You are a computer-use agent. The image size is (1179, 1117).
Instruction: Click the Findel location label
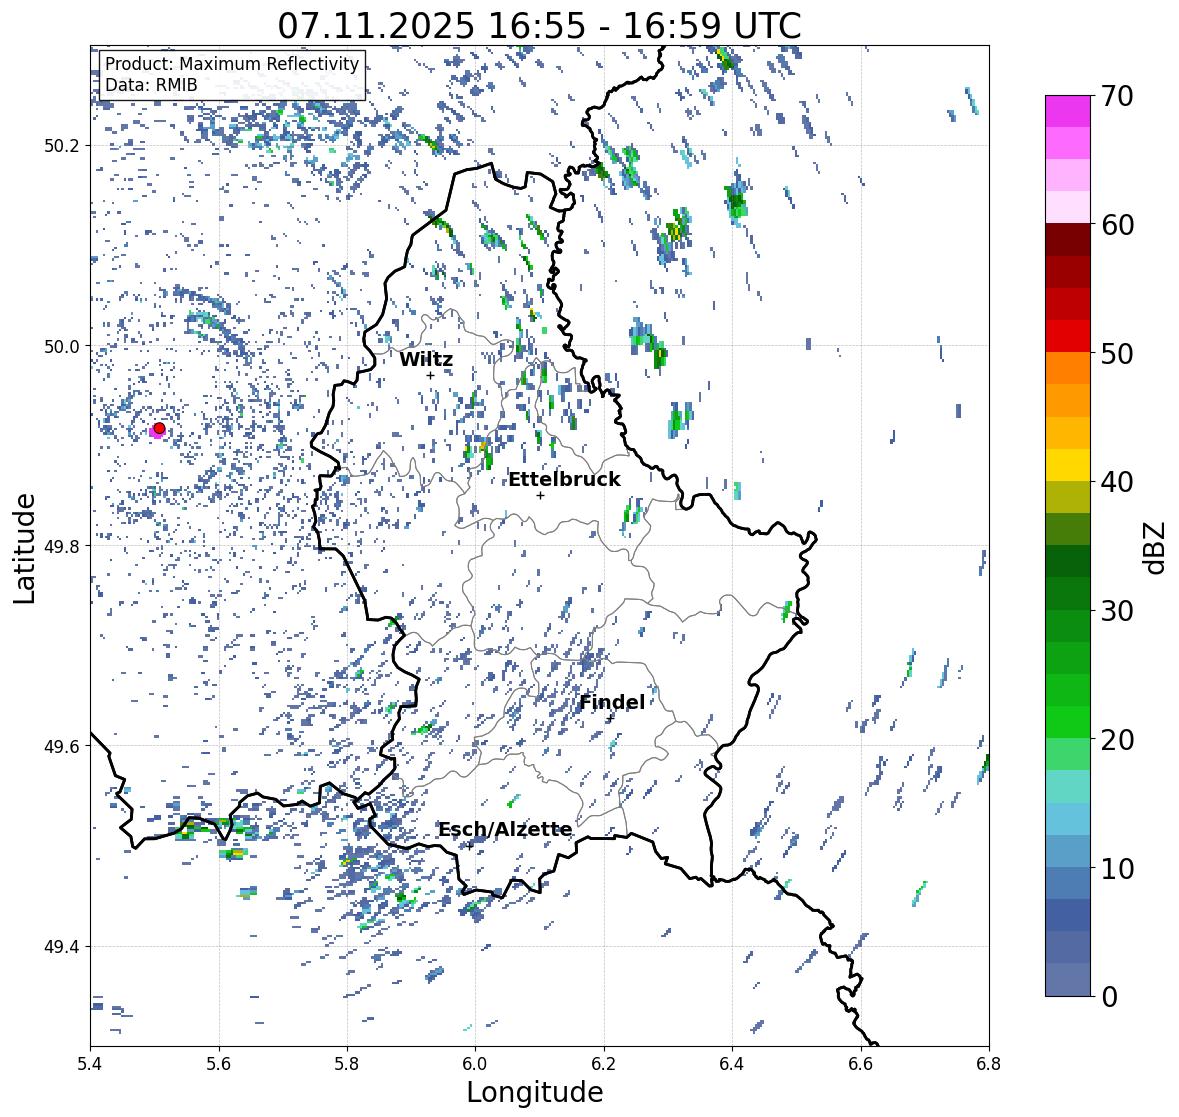coord(612,702)
